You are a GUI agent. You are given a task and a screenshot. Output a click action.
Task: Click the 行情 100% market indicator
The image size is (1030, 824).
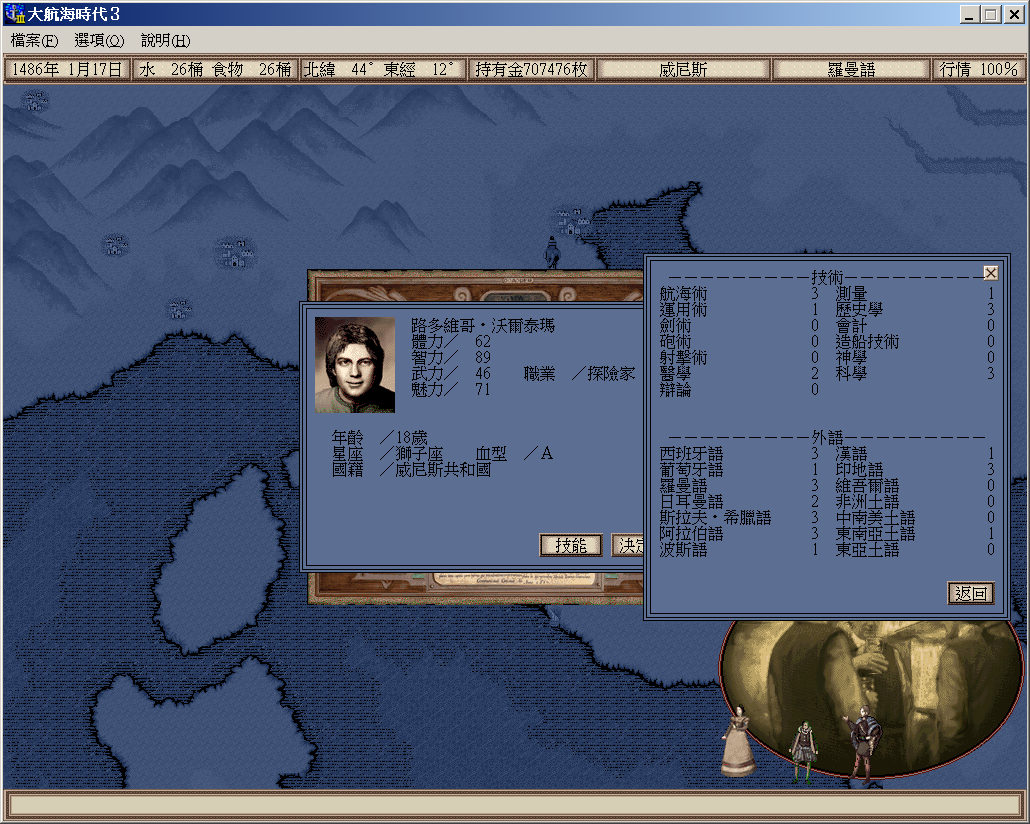tap(978, 70)
